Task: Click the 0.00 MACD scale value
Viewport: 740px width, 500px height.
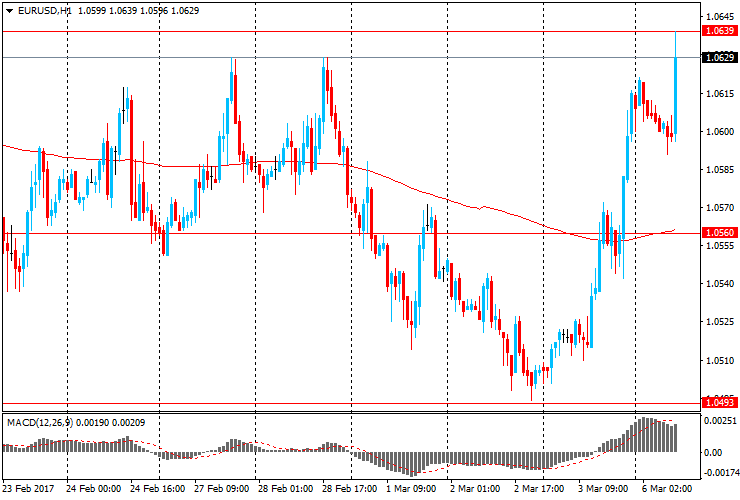Action: pyautogui.click(x=713, y=453)
